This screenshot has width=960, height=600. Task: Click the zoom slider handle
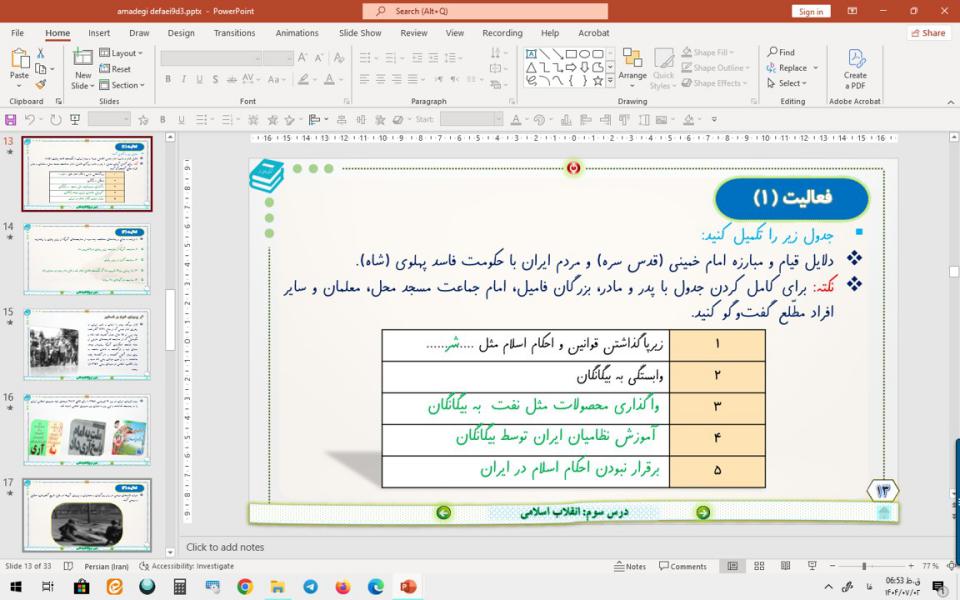[864, 566]
